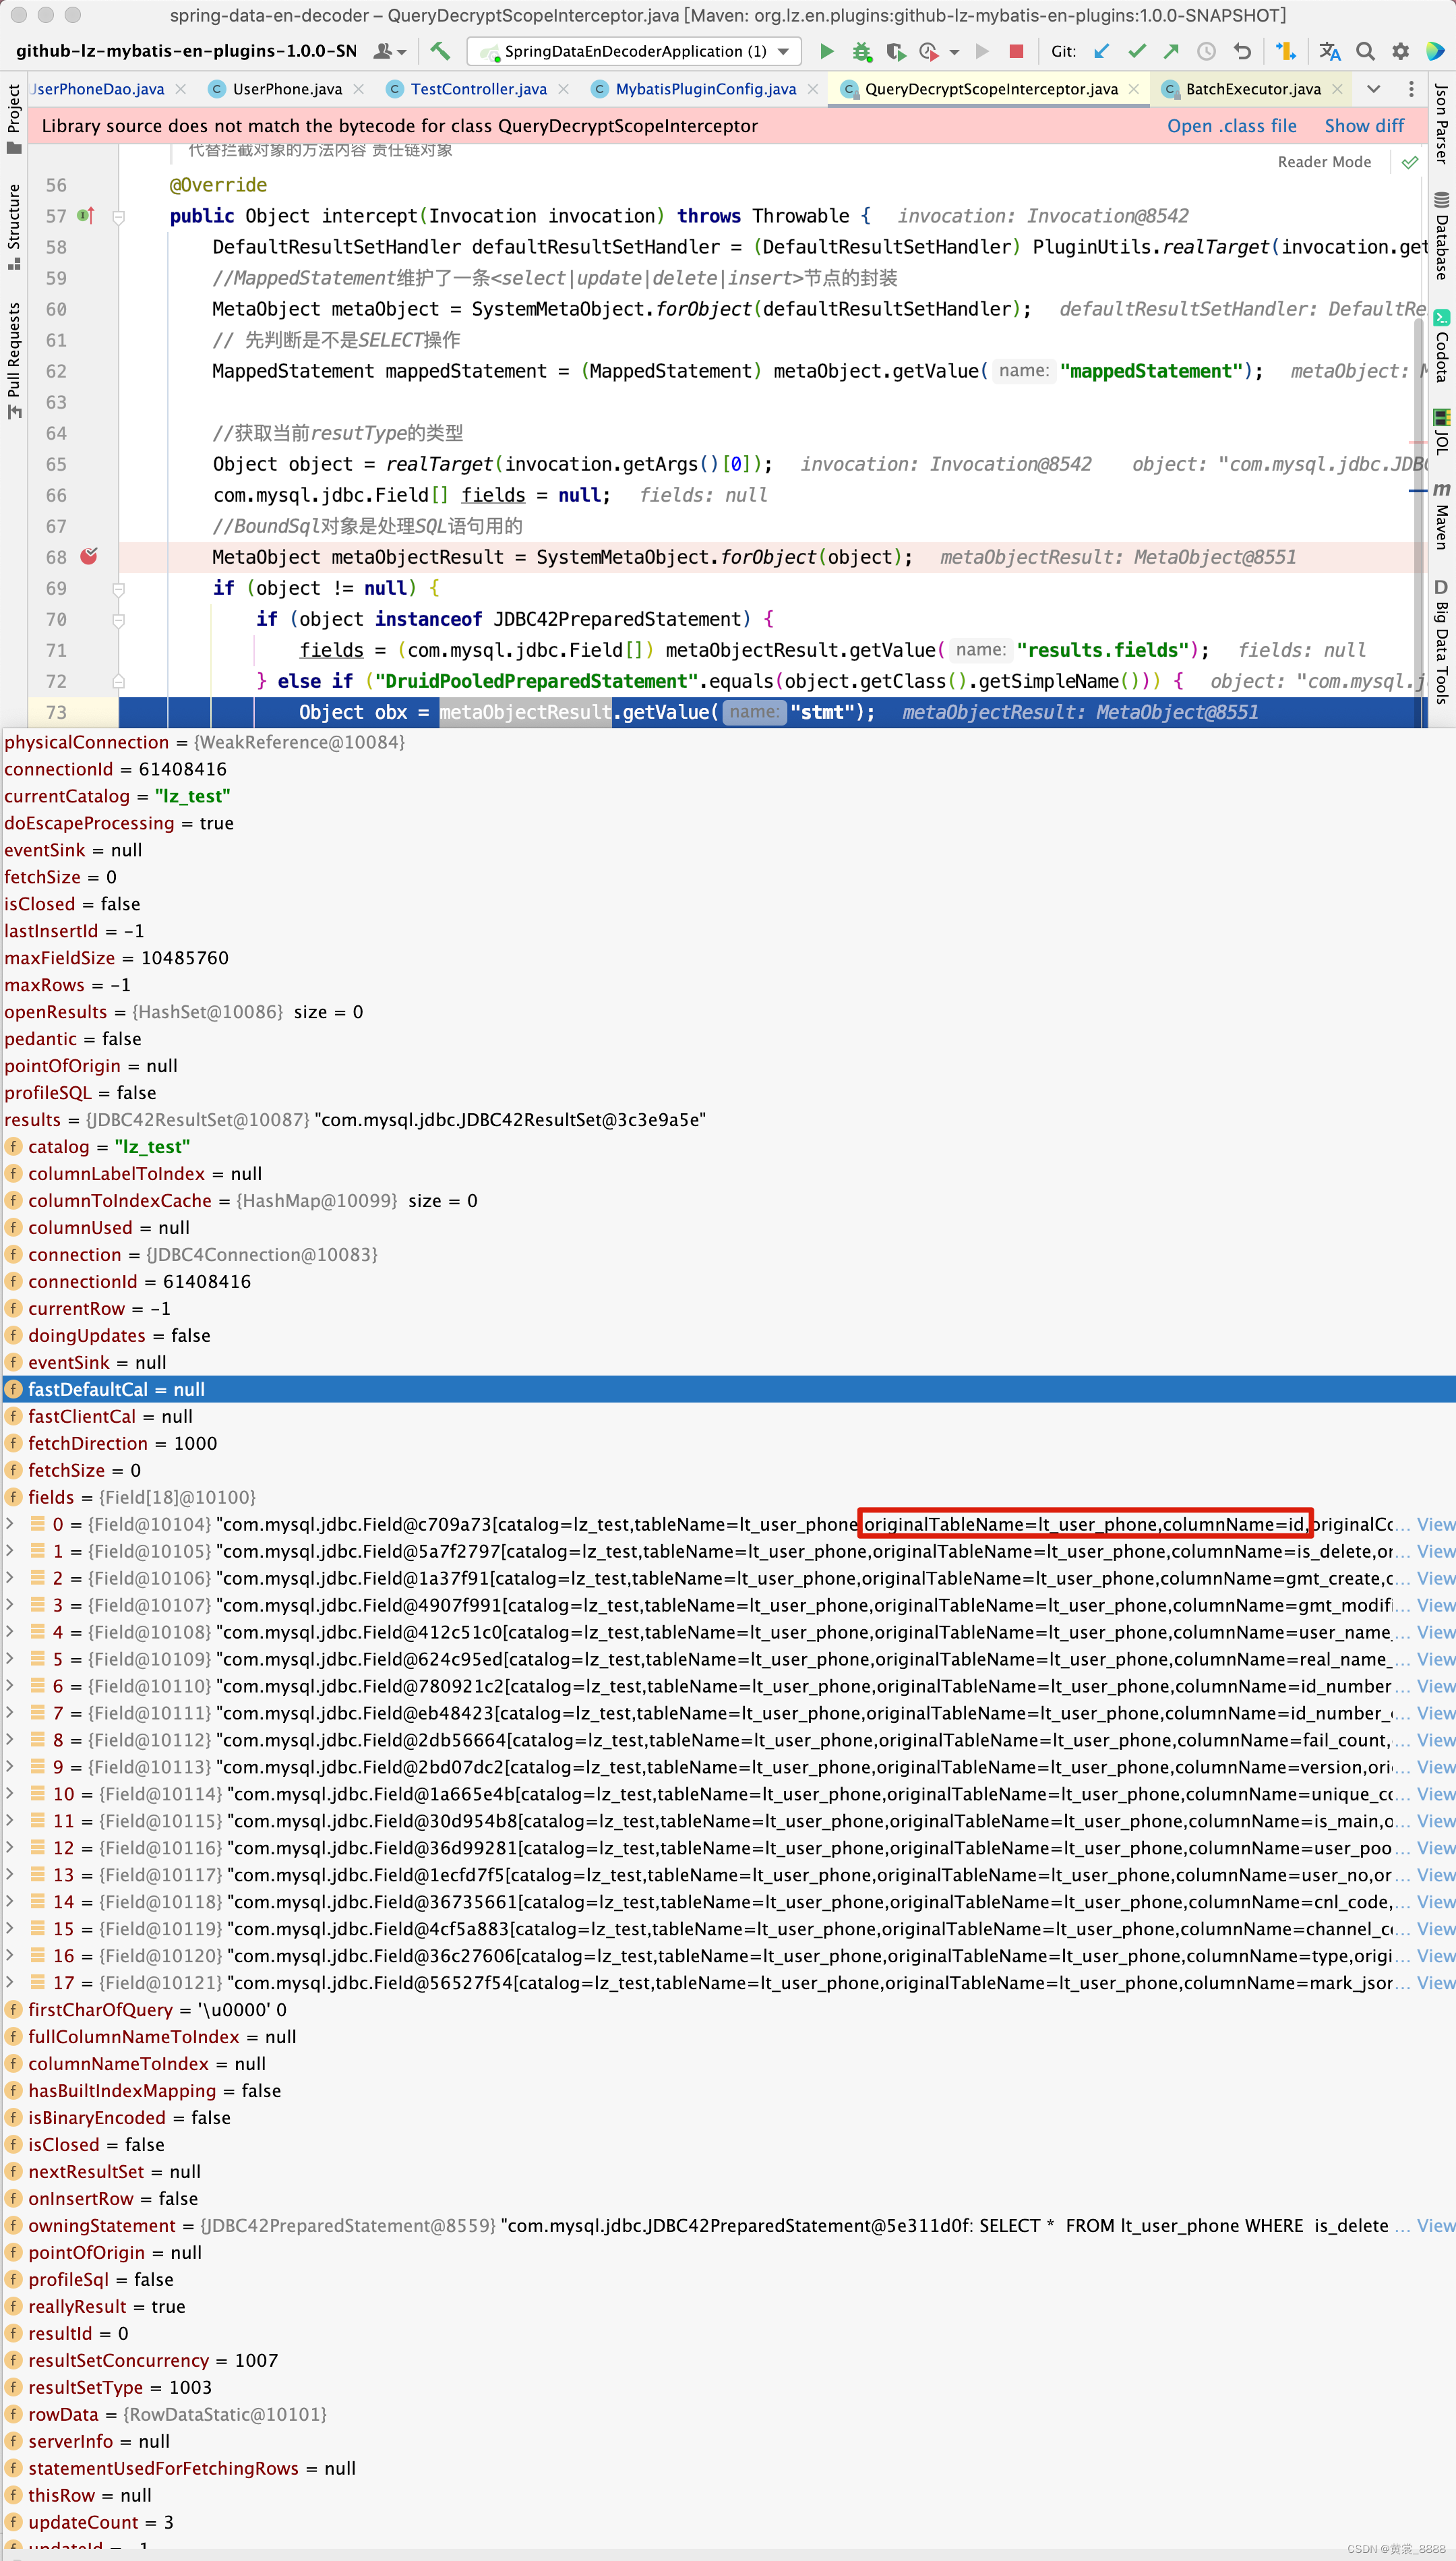
Task: Click the Build project hammer icon
Action: (x=440, y=51)
